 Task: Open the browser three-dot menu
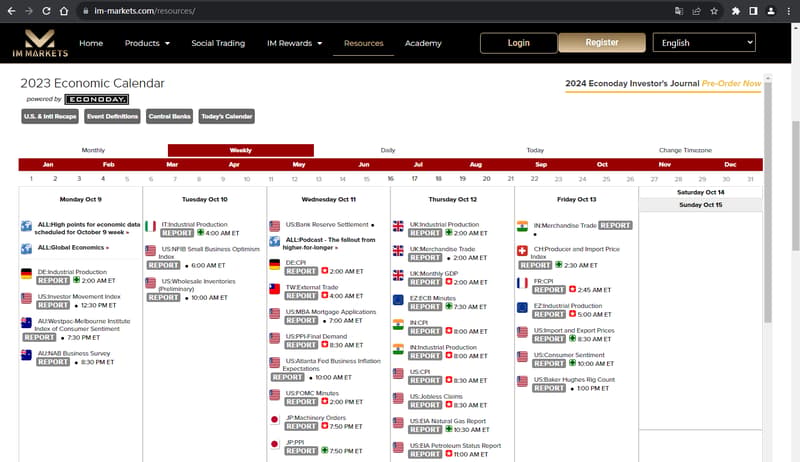[x=789, y=11]
